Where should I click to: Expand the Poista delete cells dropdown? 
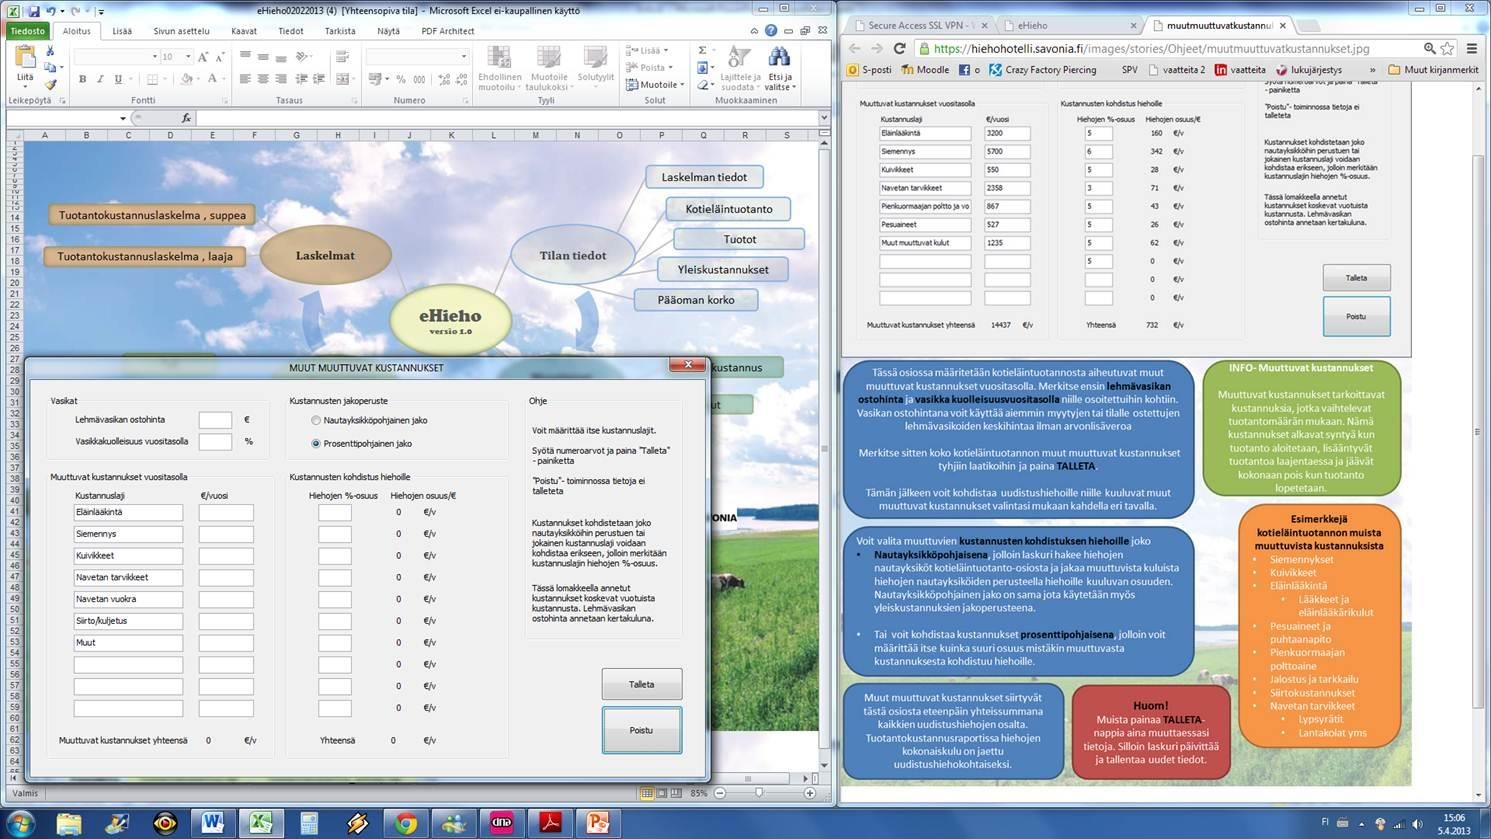pos(670,67)
